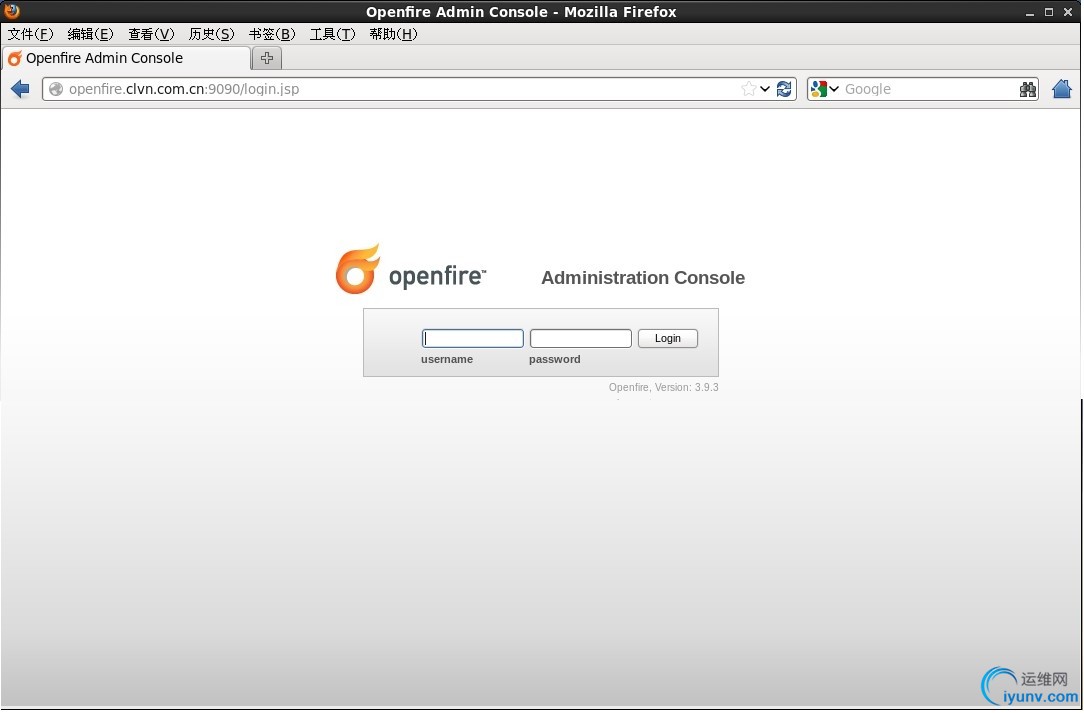
Task: Click the Administration Console heading
Action: point(643,277)
